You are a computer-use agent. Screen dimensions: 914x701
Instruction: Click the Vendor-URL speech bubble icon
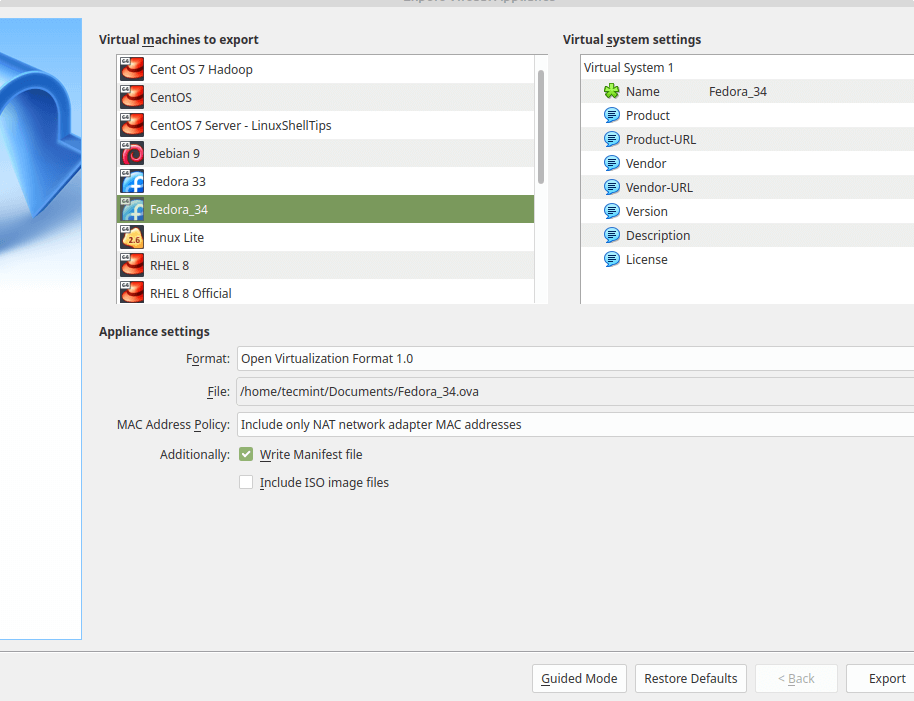[611, 187]
